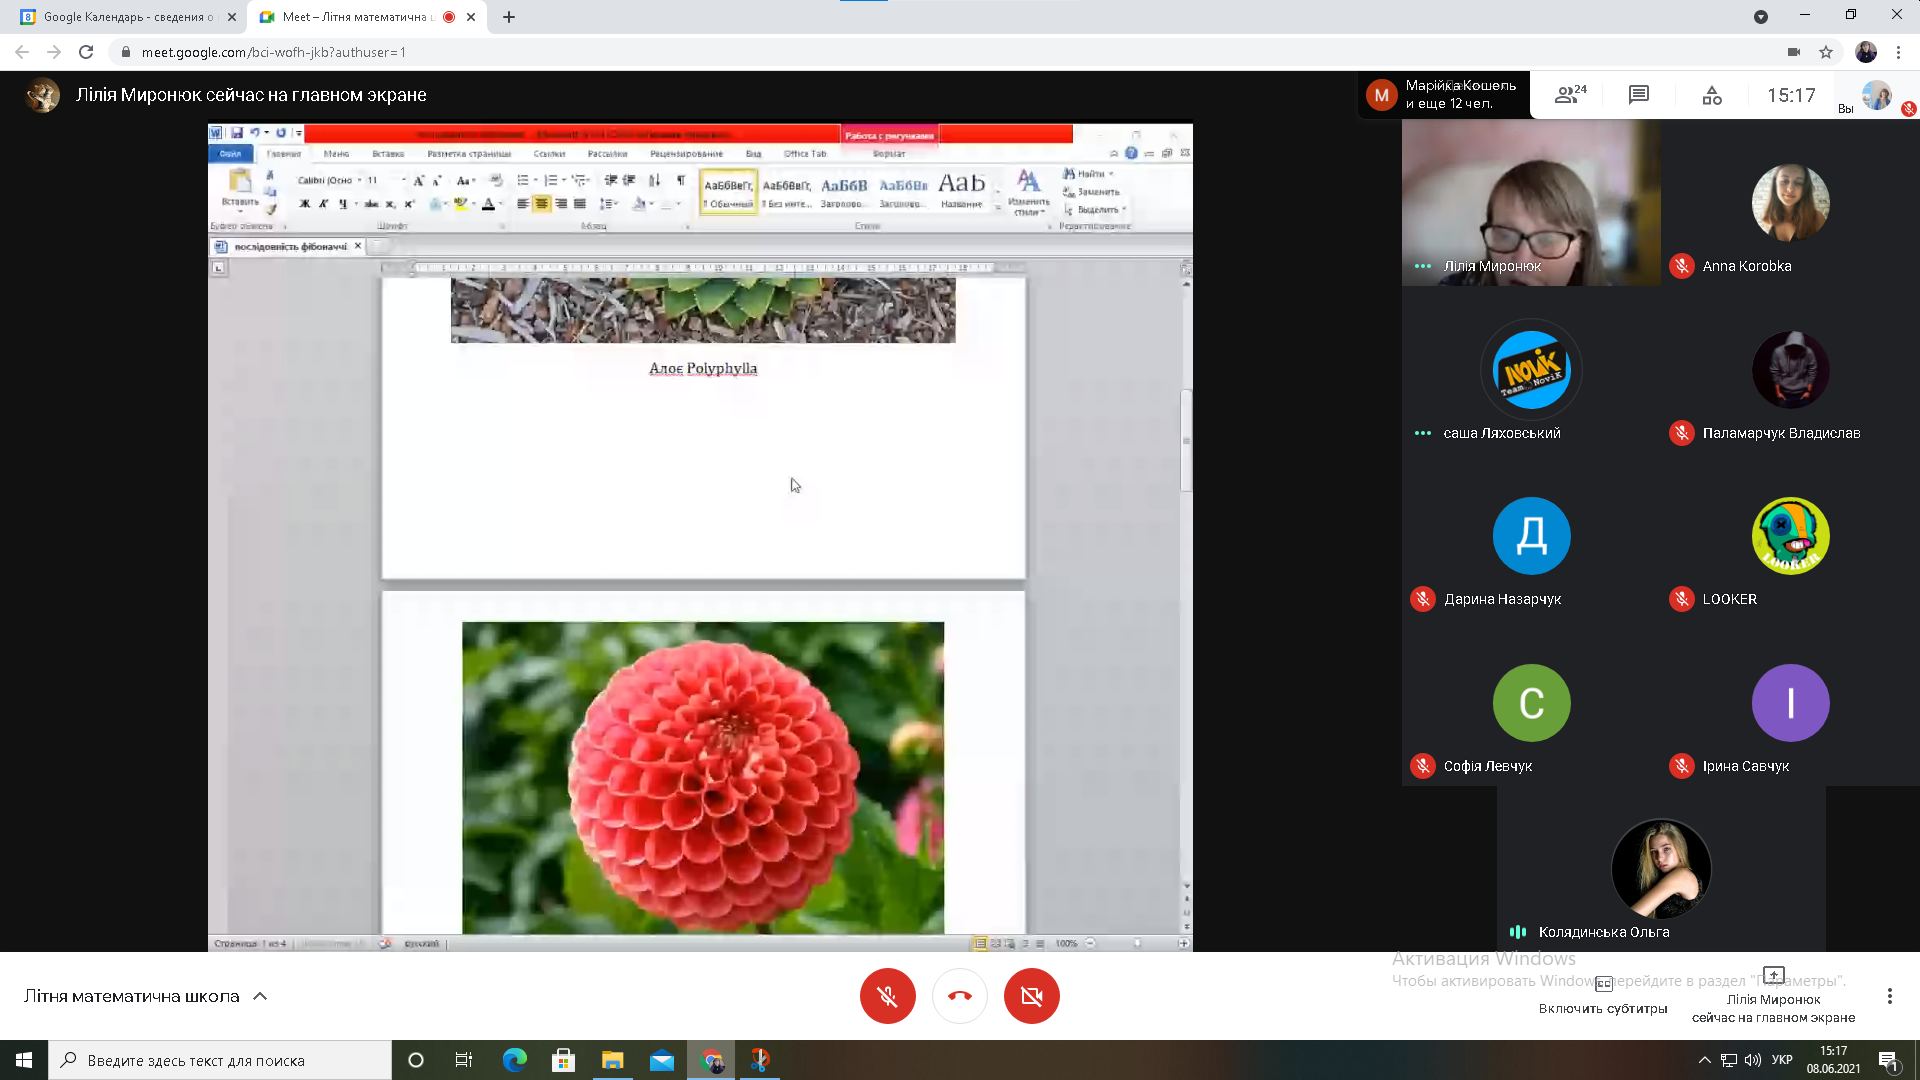The image size is (1920, 1080).
Task: Expand the Літня математична школа meeting details
Action: [x=260, y=996]
